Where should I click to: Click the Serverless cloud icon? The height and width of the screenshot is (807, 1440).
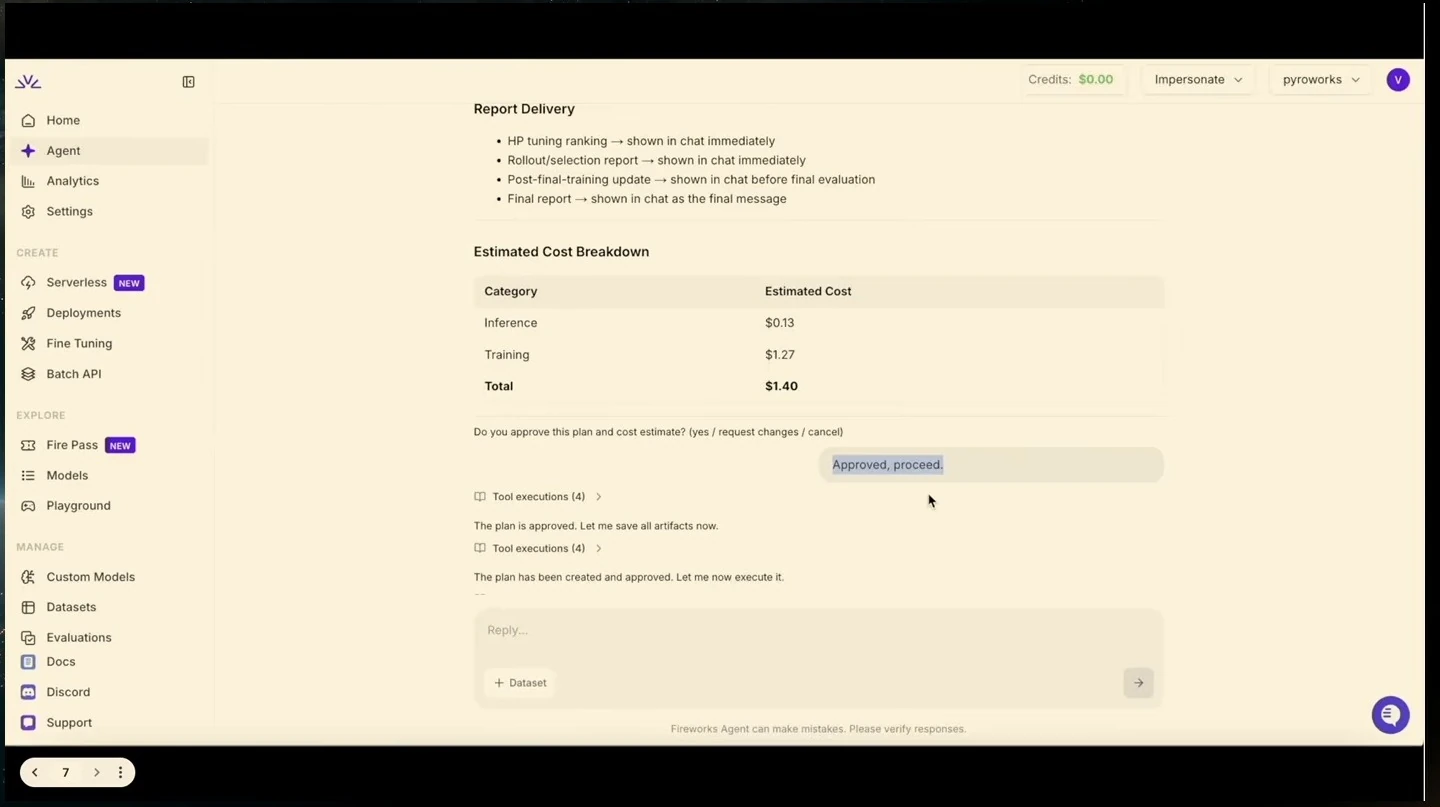[x=28, y=283]
